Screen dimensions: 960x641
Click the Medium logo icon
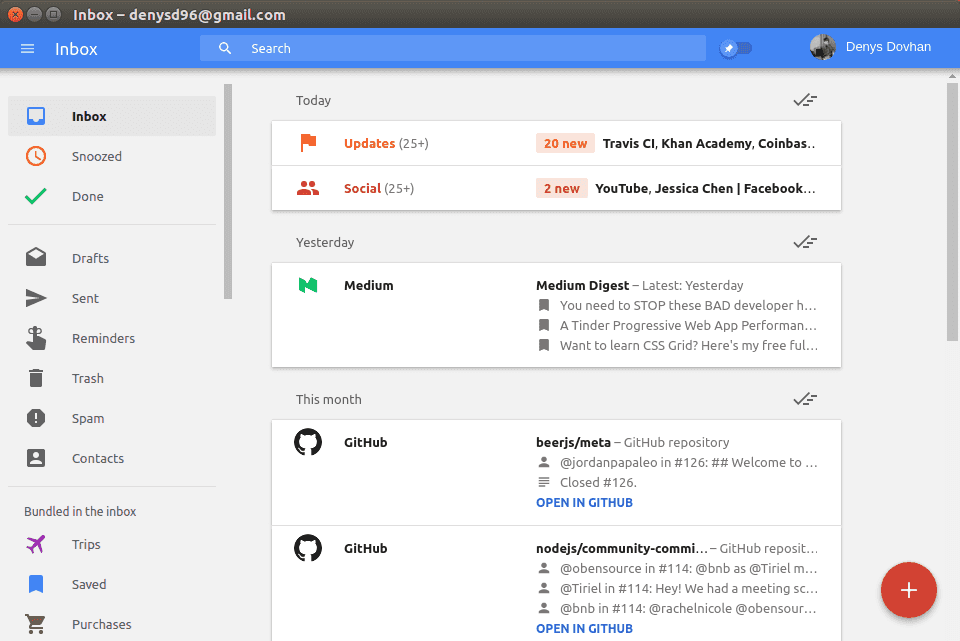point(308,285)
